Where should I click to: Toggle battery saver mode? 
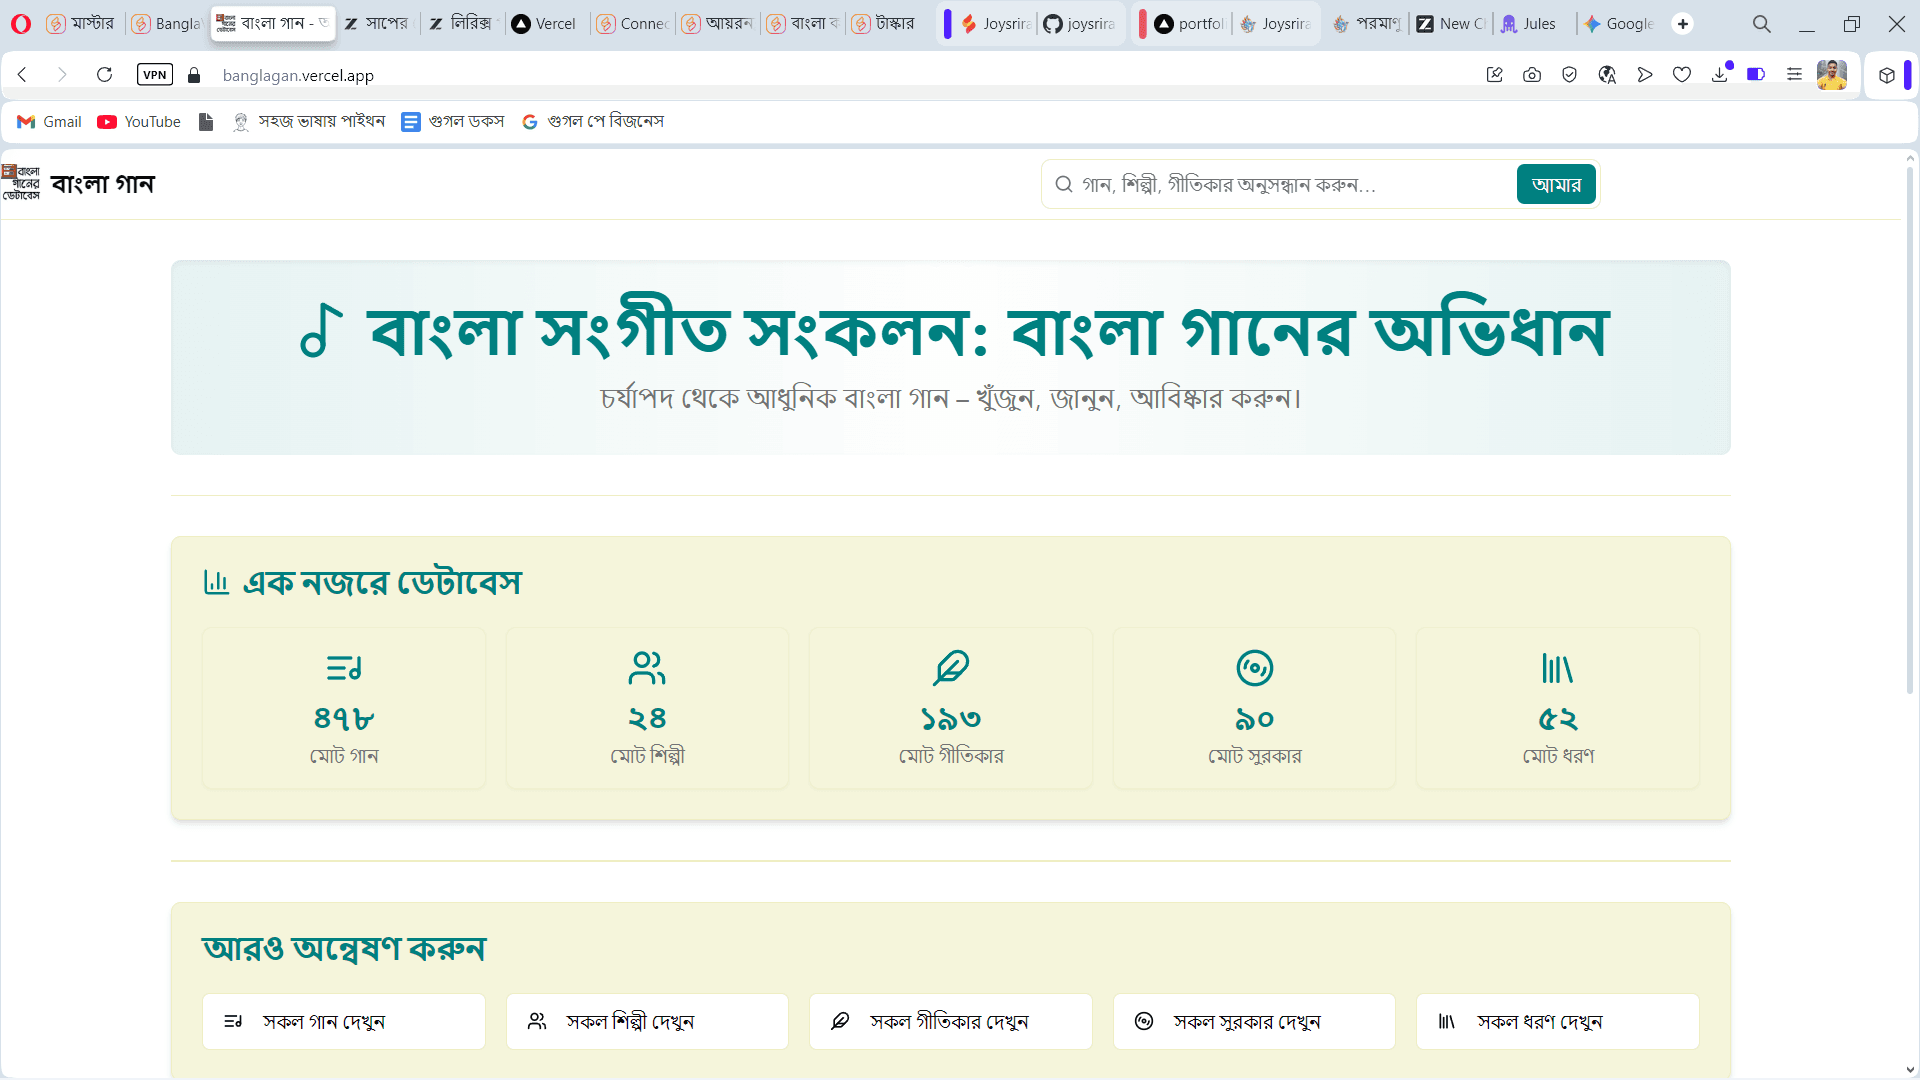point(1757,74)
